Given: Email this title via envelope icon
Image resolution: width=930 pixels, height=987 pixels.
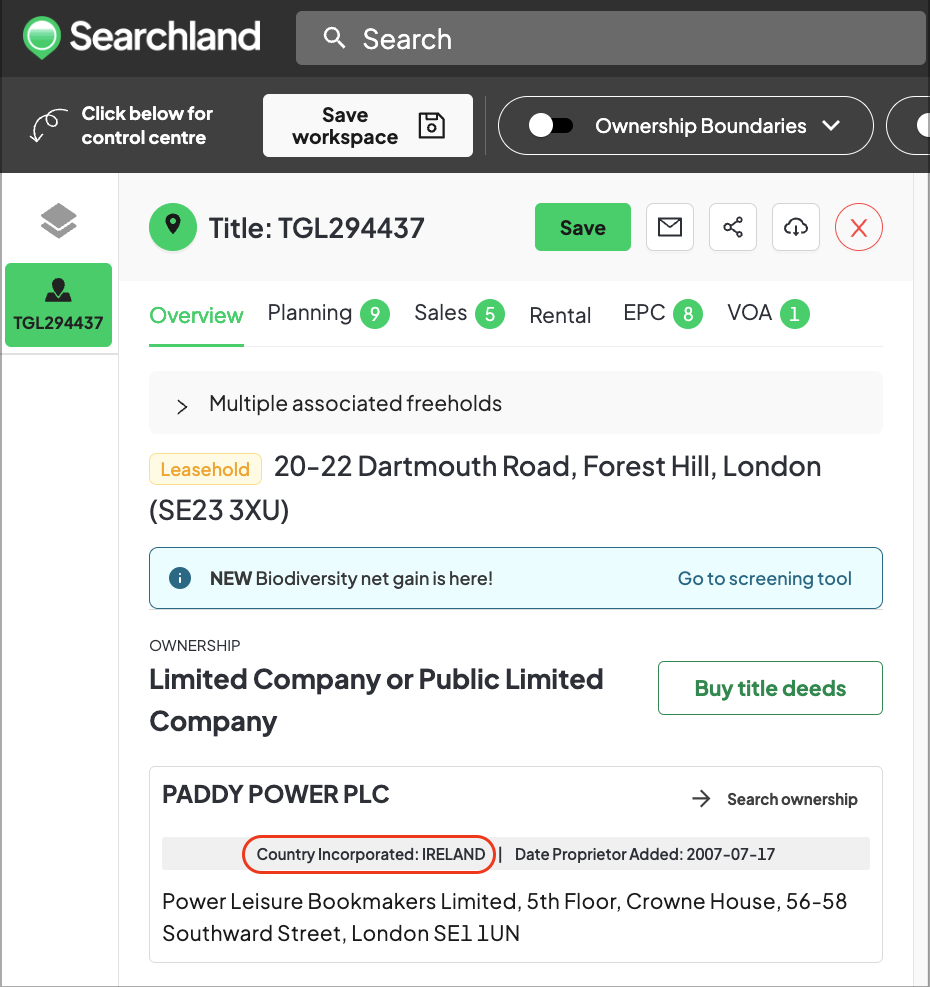Looking at the screenshot, I should pos(670,227).
